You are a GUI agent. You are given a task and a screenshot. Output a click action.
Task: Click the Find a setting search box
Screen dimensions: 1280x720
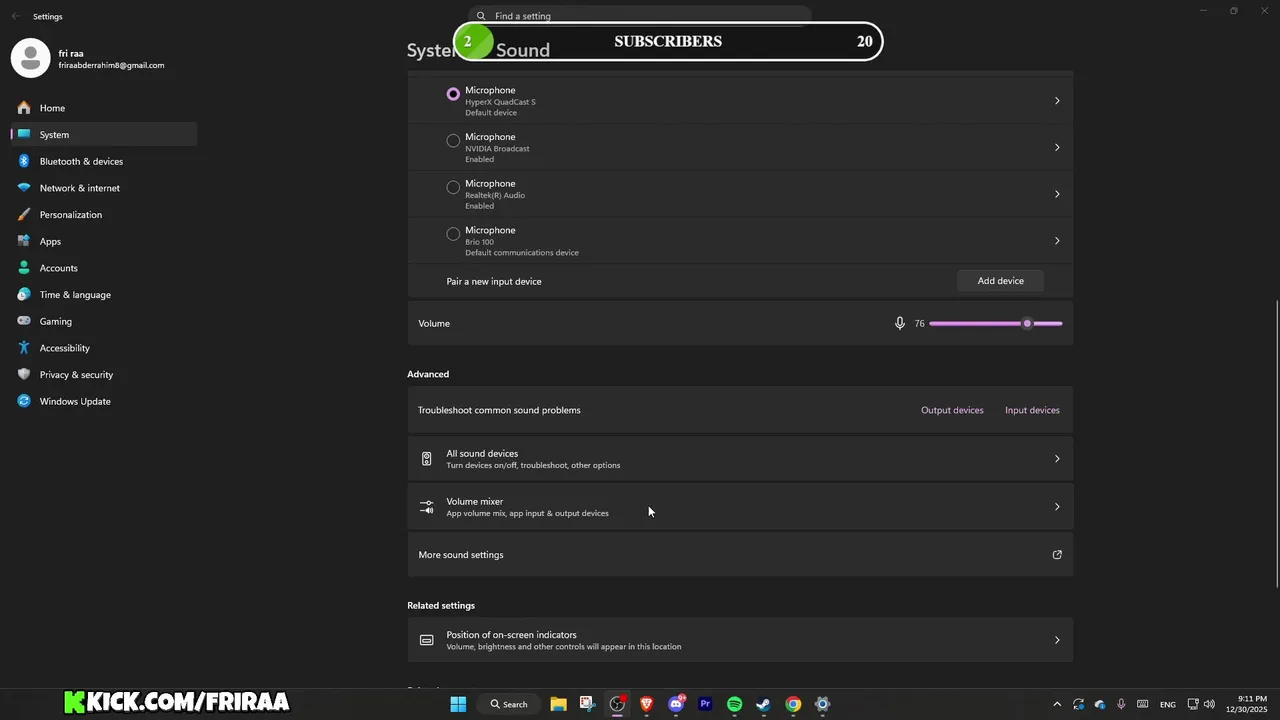pyautogui.click(x=640, y=16)
